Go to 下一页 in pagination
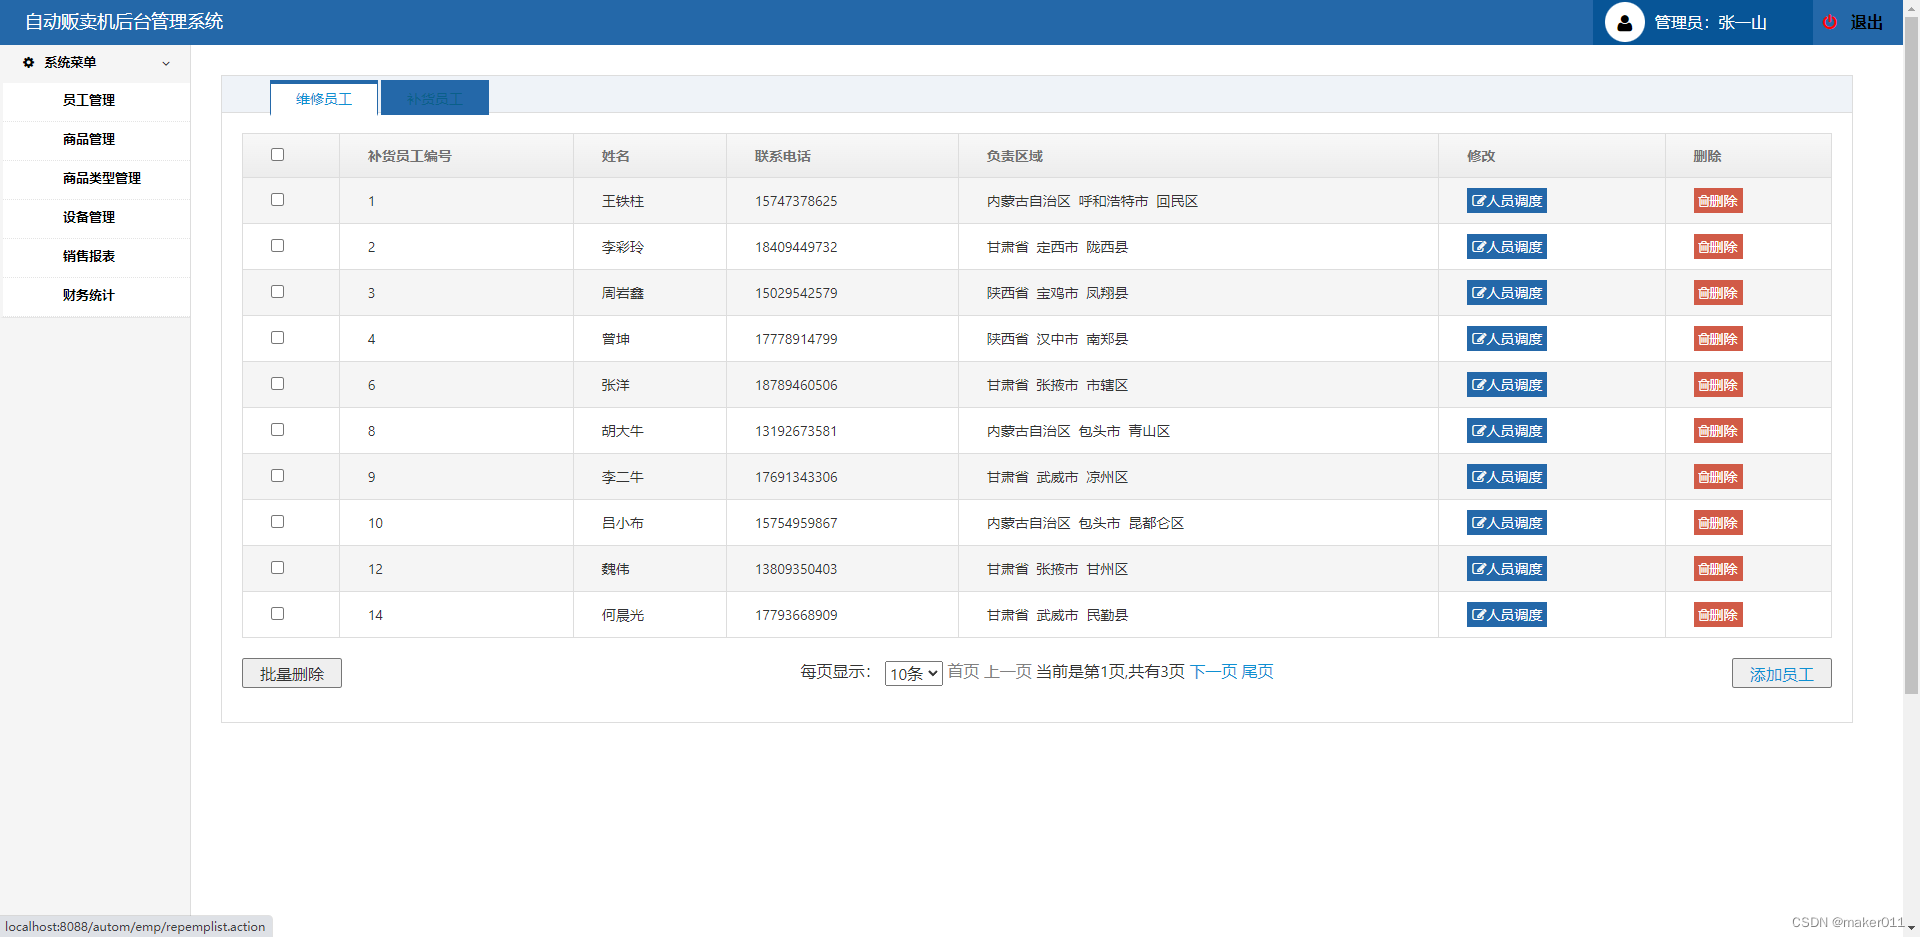This screenshot has width=1920, height=937. pos(1213,672)
